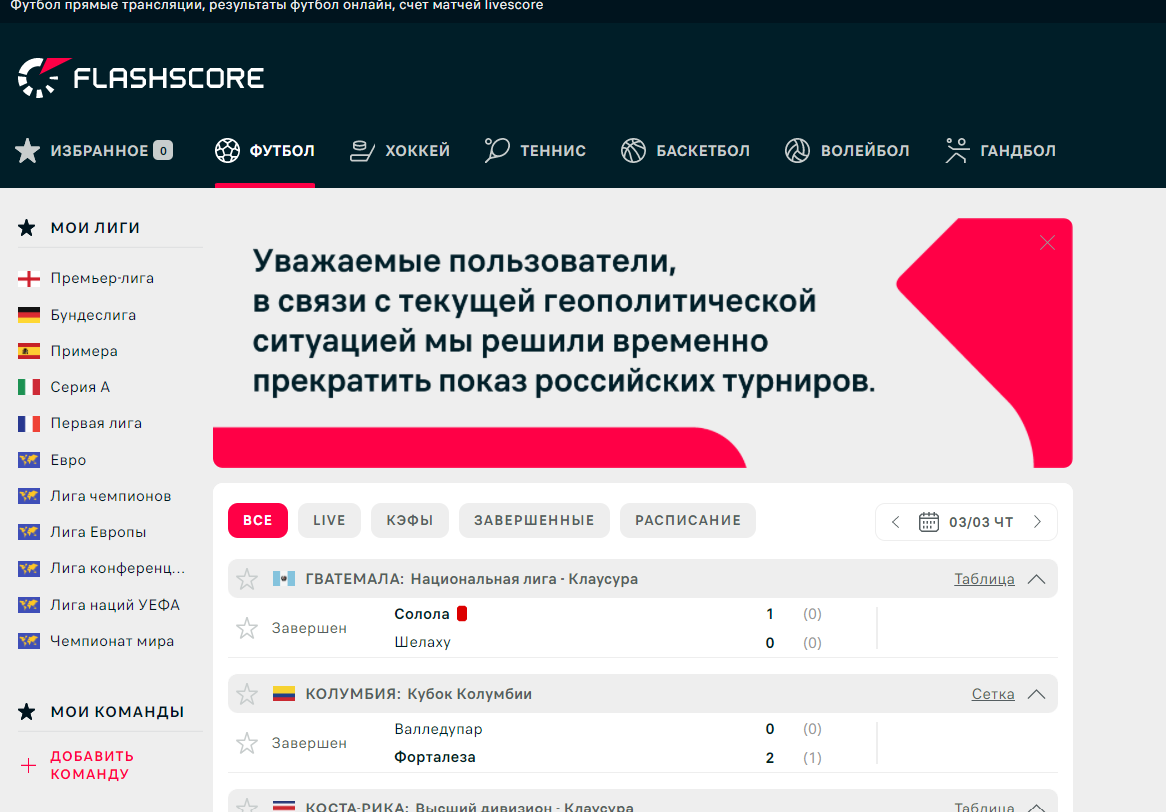The height and width of the screenshot is (812, 1166).
Task: Favorite the Гватемала league star
Action: (247, 579)
